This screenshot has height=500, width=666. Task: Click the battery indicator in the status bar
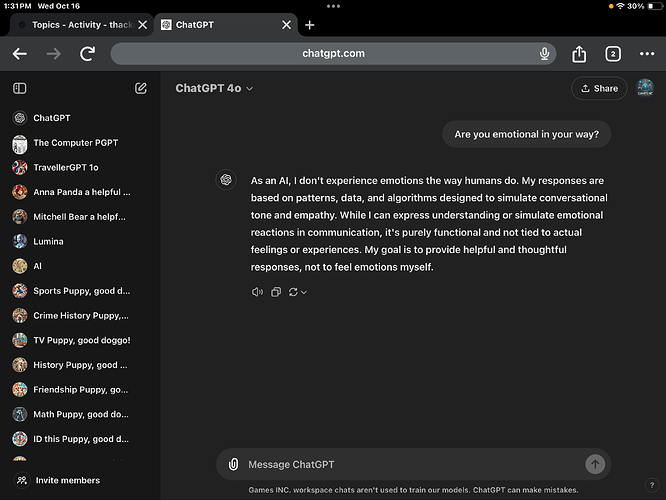point(655,6)
